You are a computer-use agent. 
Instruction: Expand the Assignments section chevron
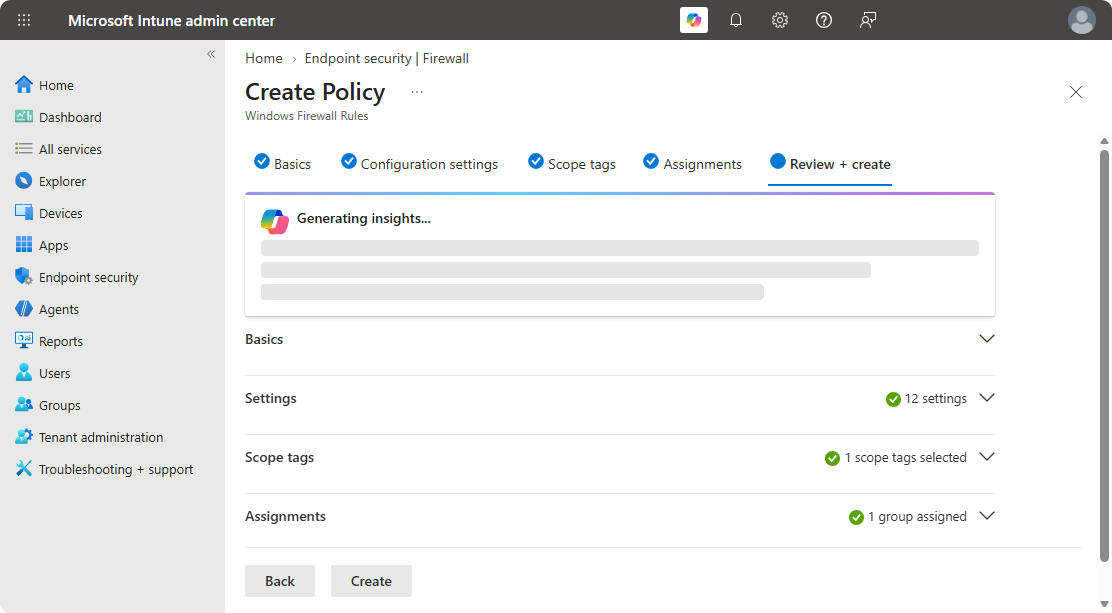click(986, 515)
